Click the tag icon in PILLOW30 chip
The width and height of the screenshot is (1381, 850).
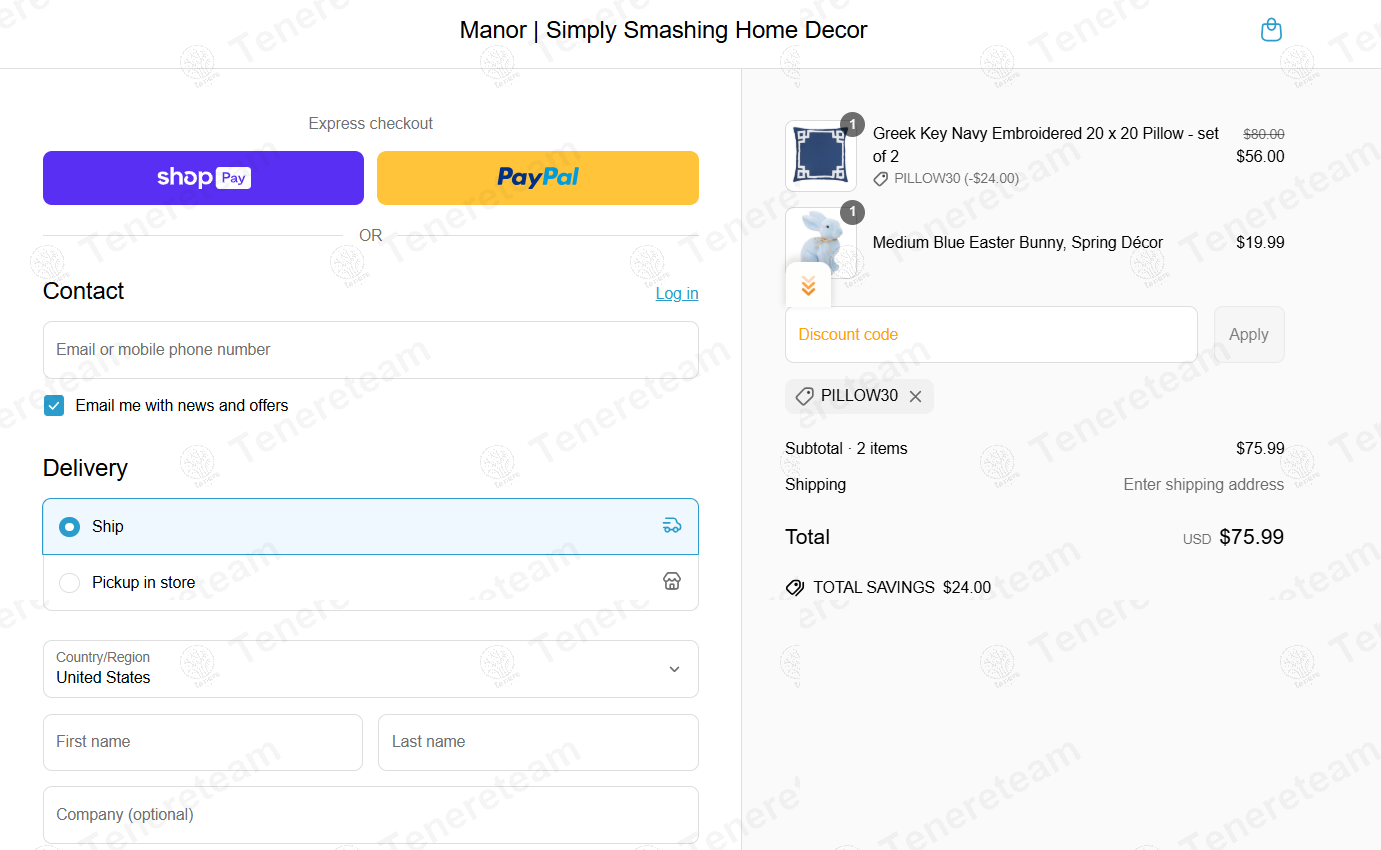tap(804, 397)
